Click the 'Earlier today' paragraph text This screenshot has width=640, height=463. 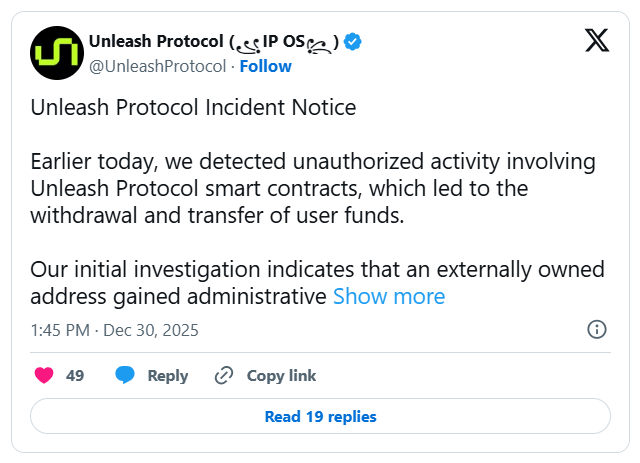click(x=300, y=188)
